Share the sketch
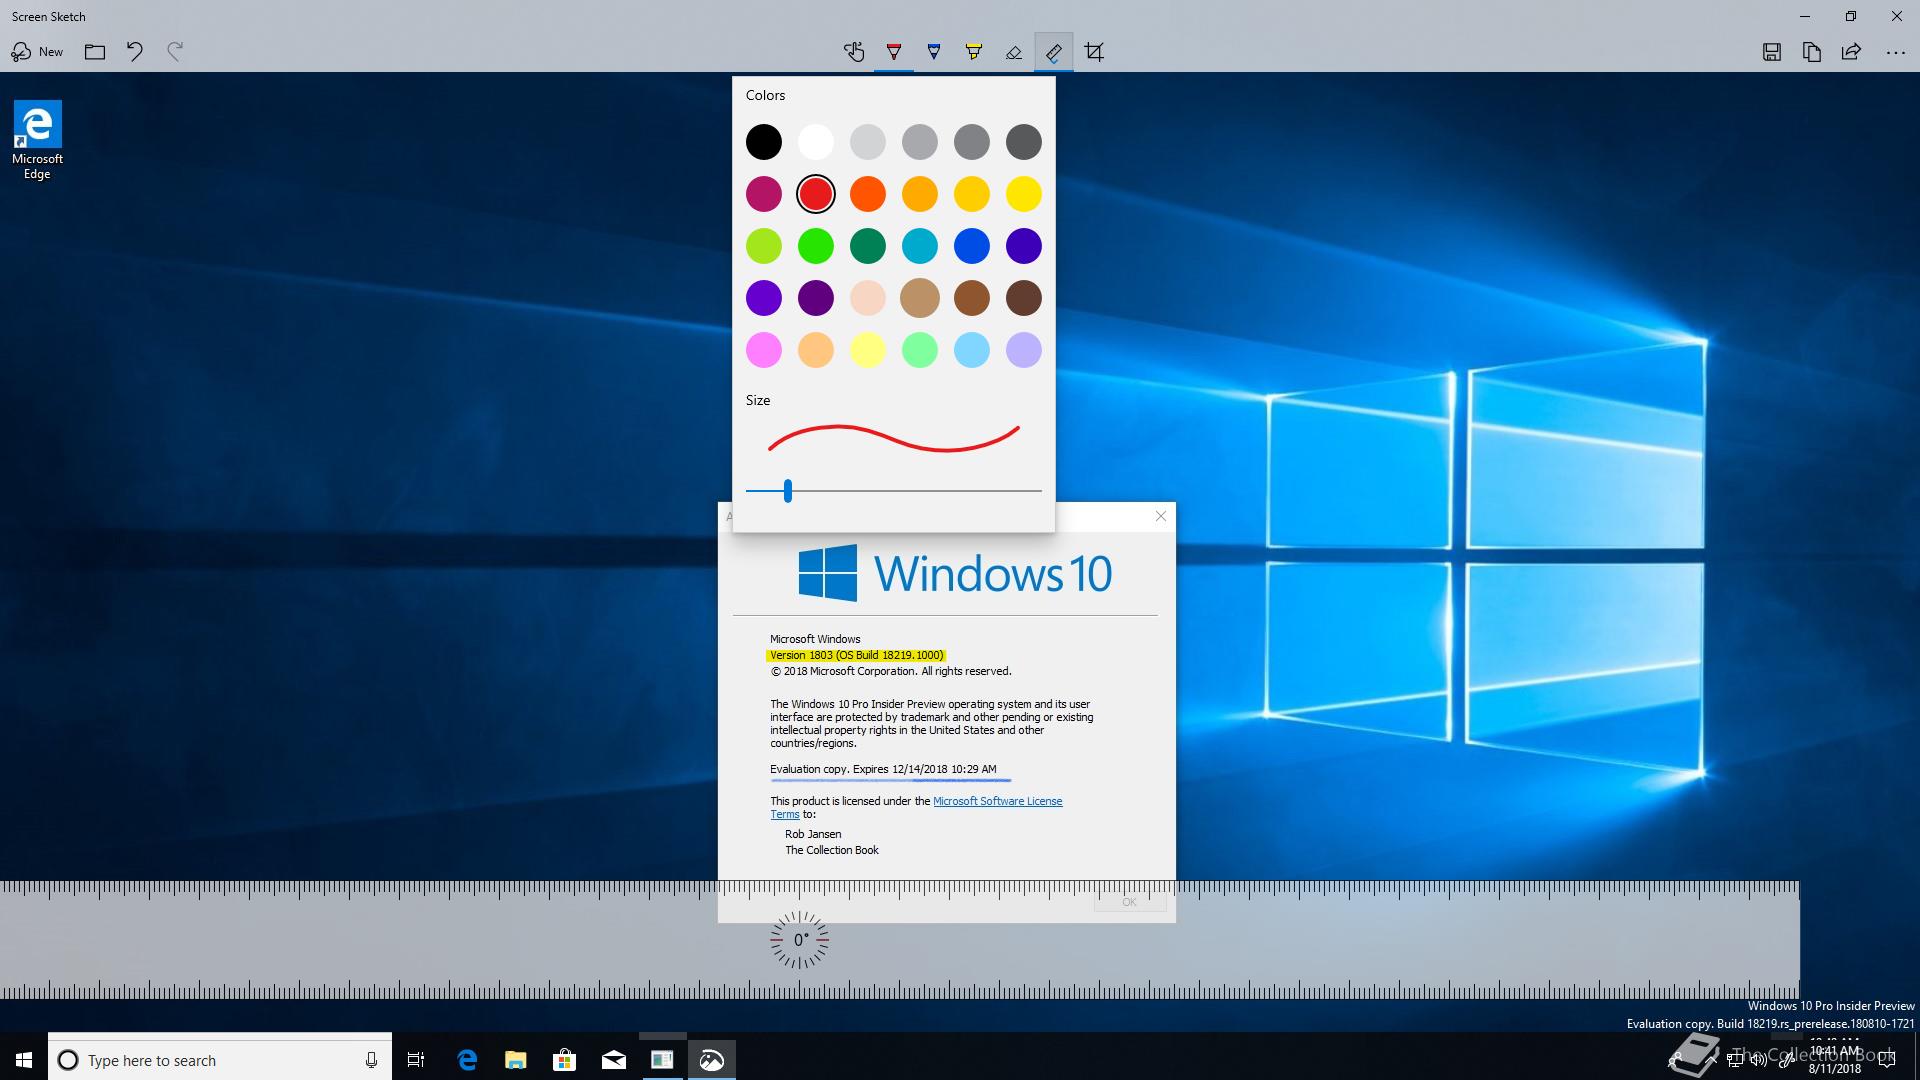The height and width of the screenshot is (1080, 1920). coord(1852,52)
